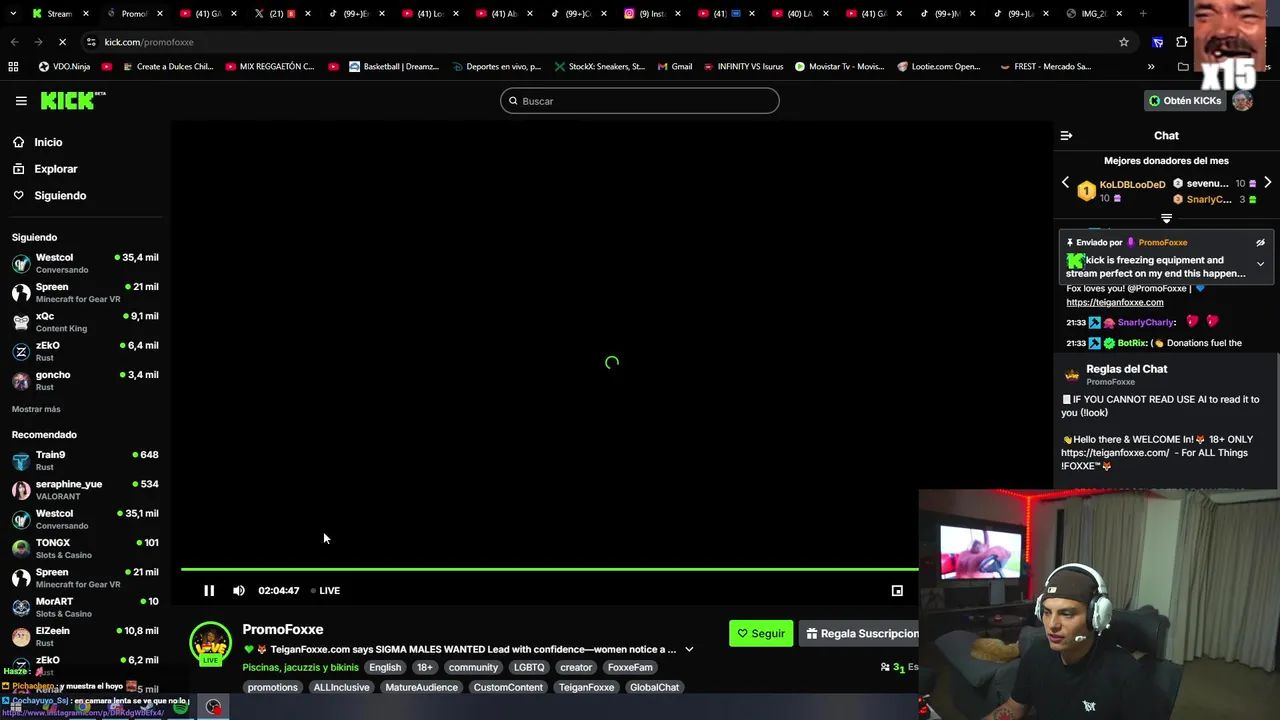
Task: Click browser back arrow
Action: point(14,42)
